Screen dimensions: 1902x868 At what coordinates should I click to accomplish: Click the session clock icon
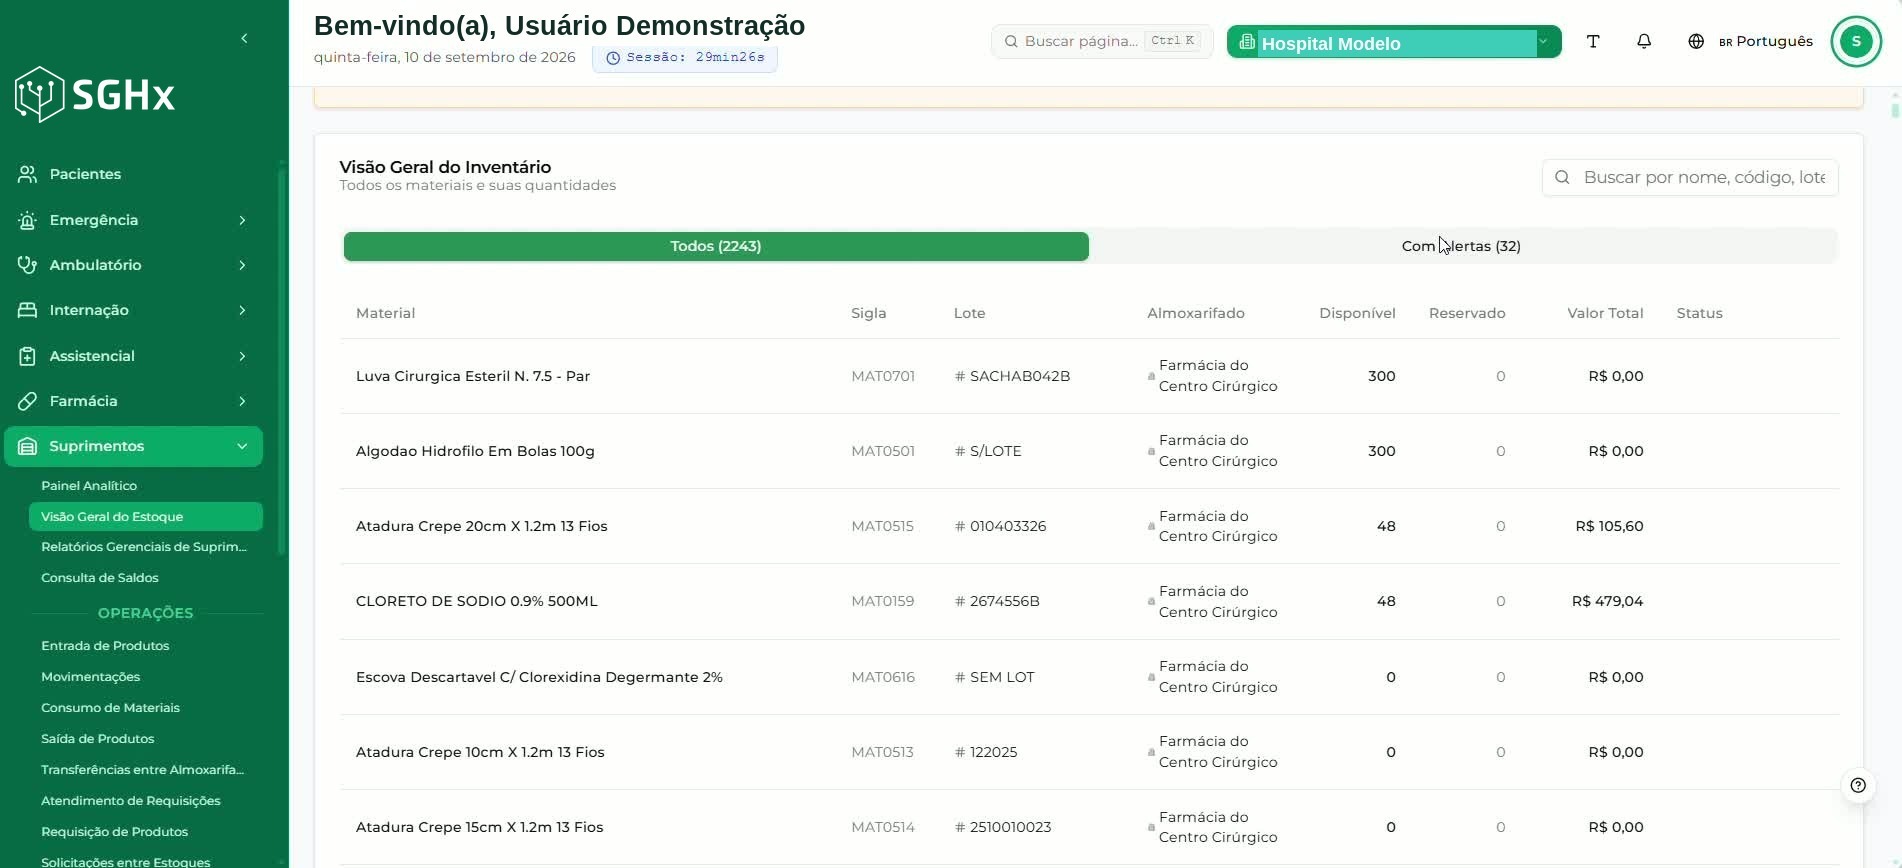(613, 58)
